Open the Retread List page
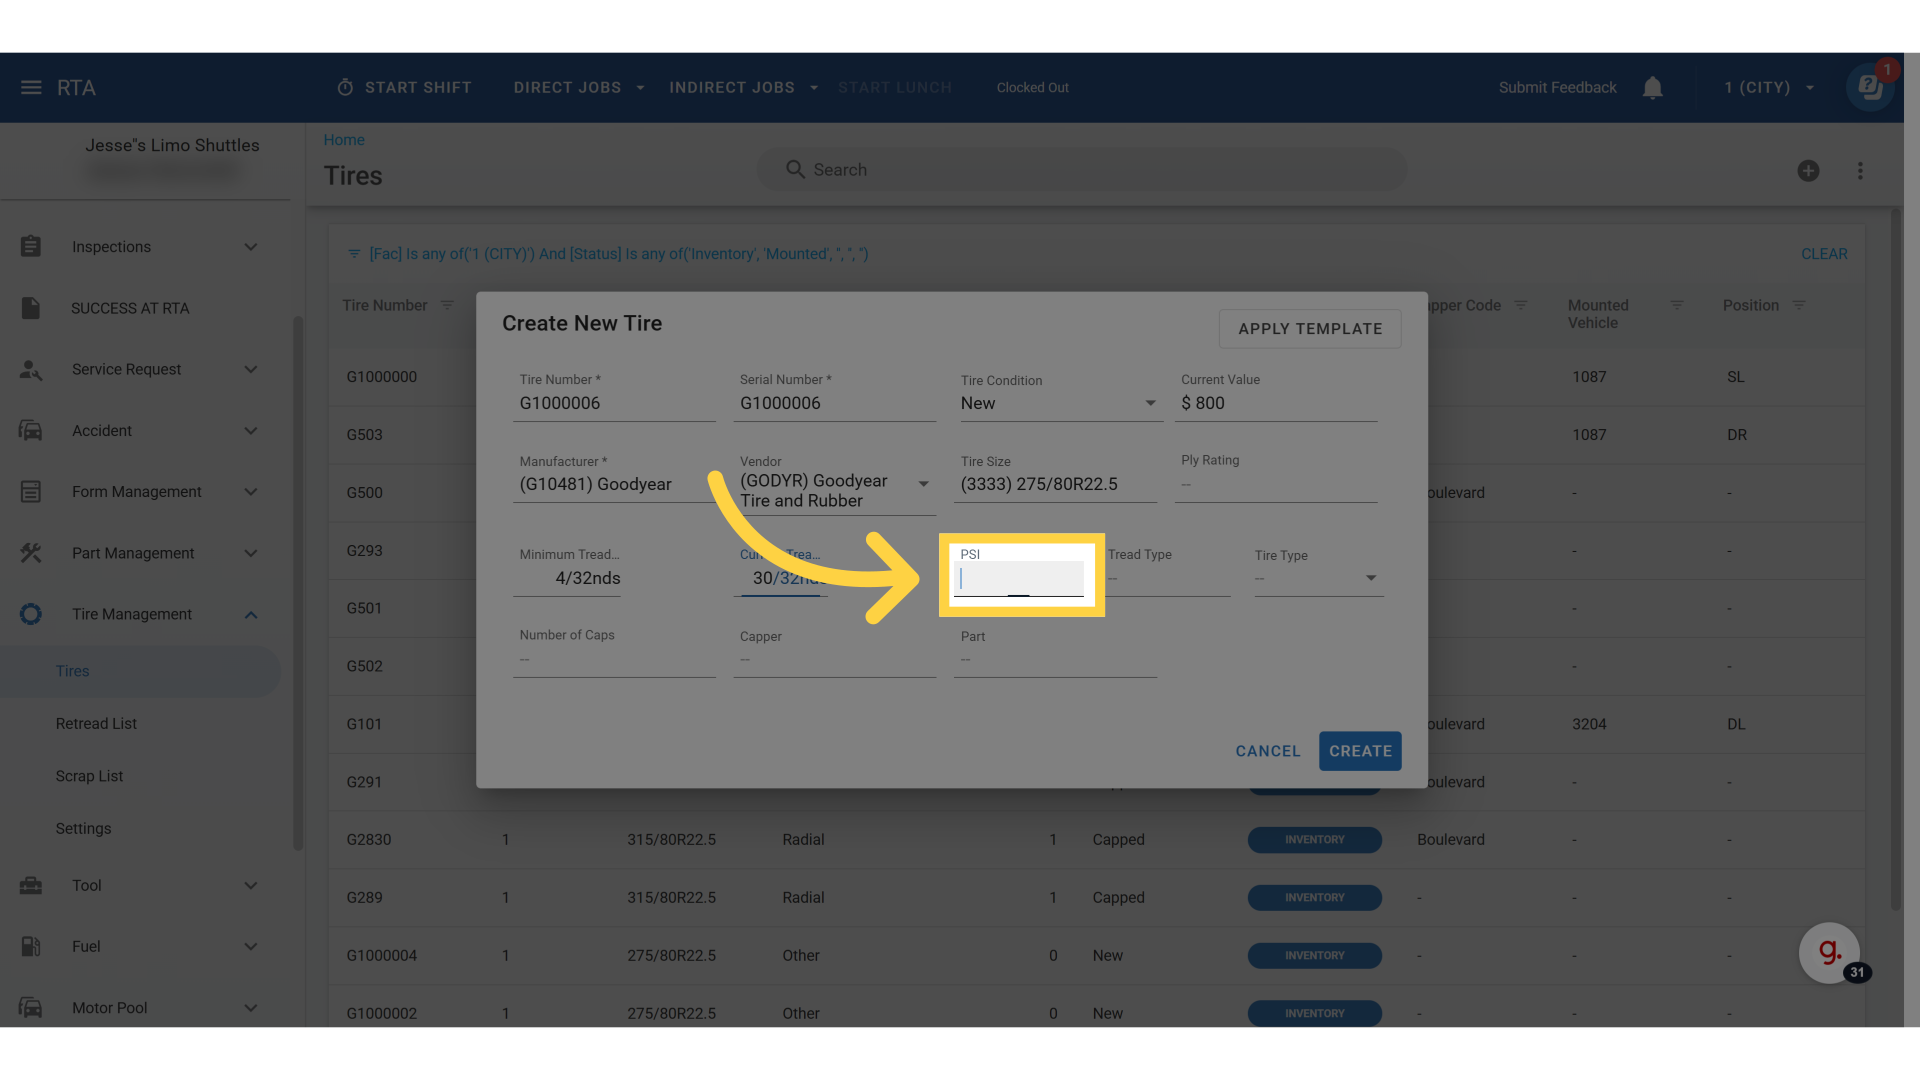 (96, 724)
